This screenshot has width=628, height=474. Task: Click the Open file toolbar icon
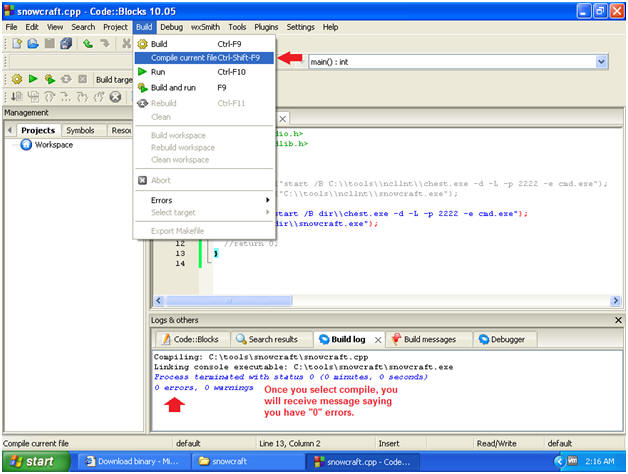click(33, 43)
